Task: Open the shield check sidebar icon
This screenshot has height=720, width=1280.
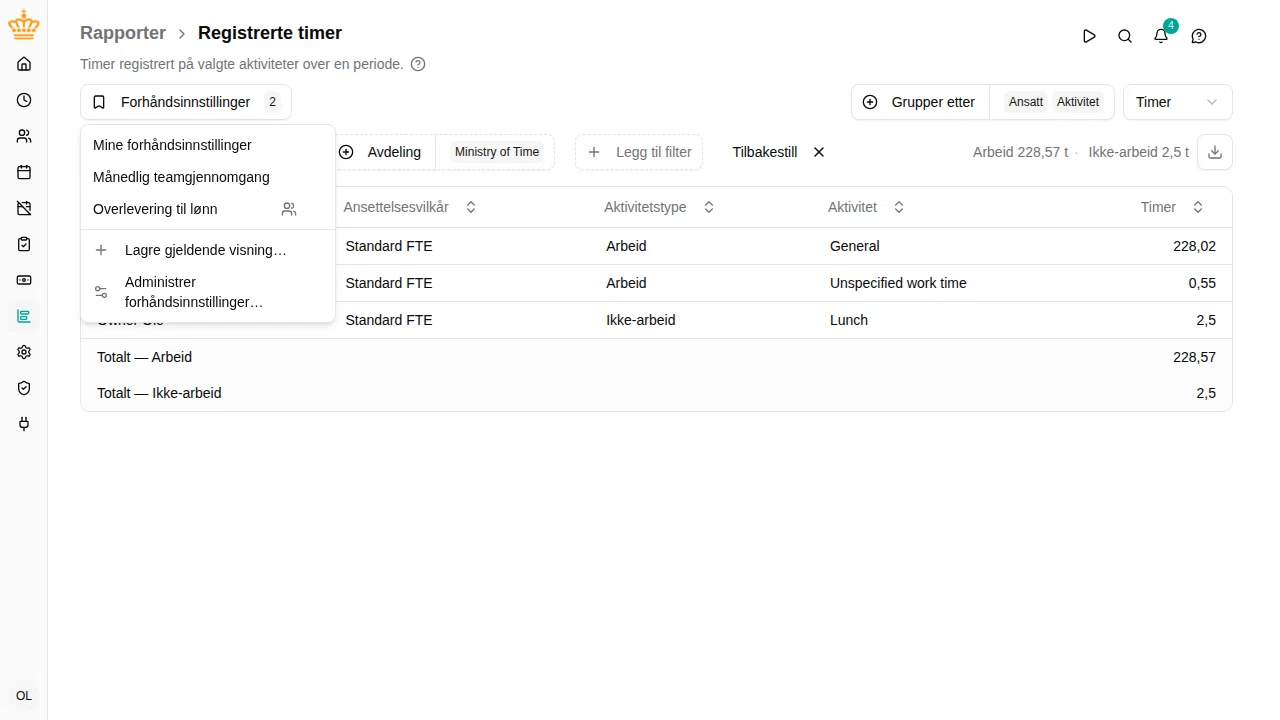Action: coord(24,388)
